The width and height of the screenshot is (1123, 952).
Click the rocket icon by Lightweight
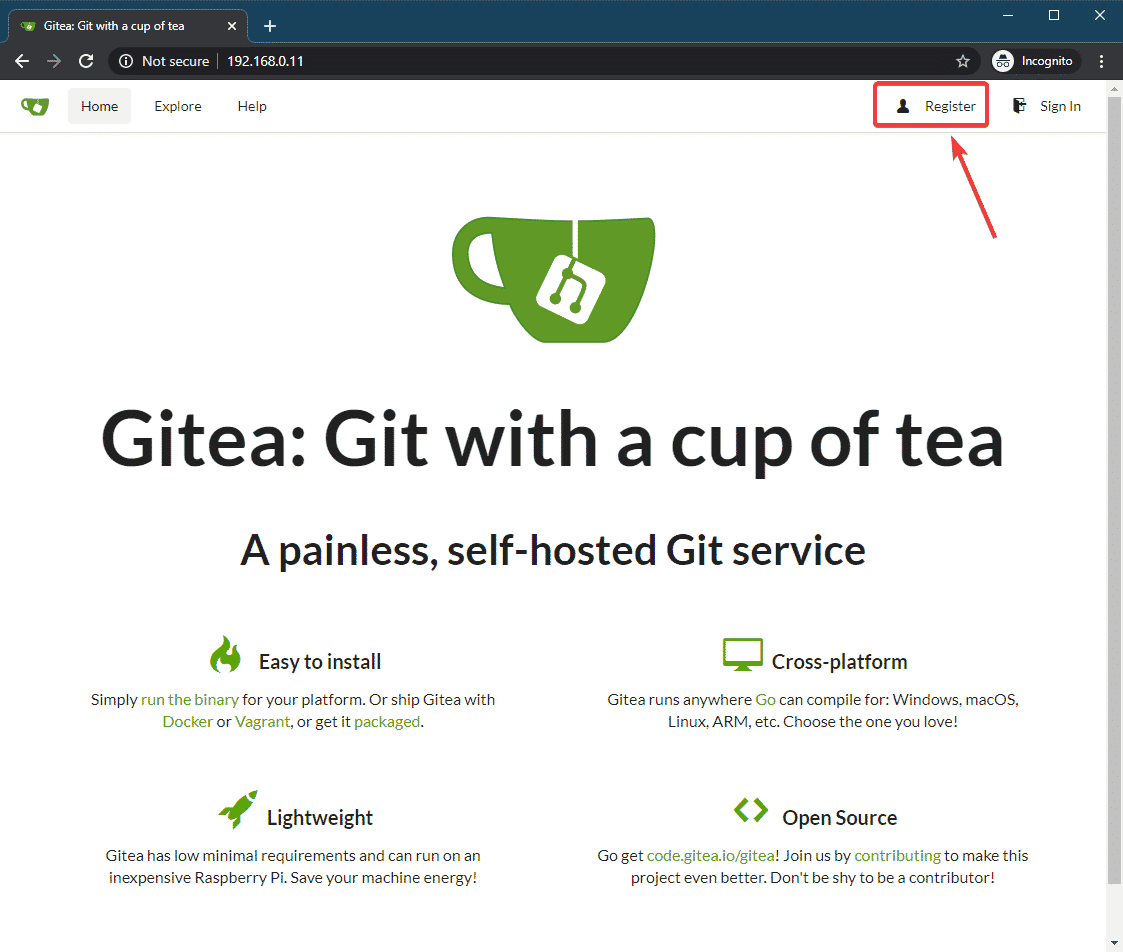point(238,809)
